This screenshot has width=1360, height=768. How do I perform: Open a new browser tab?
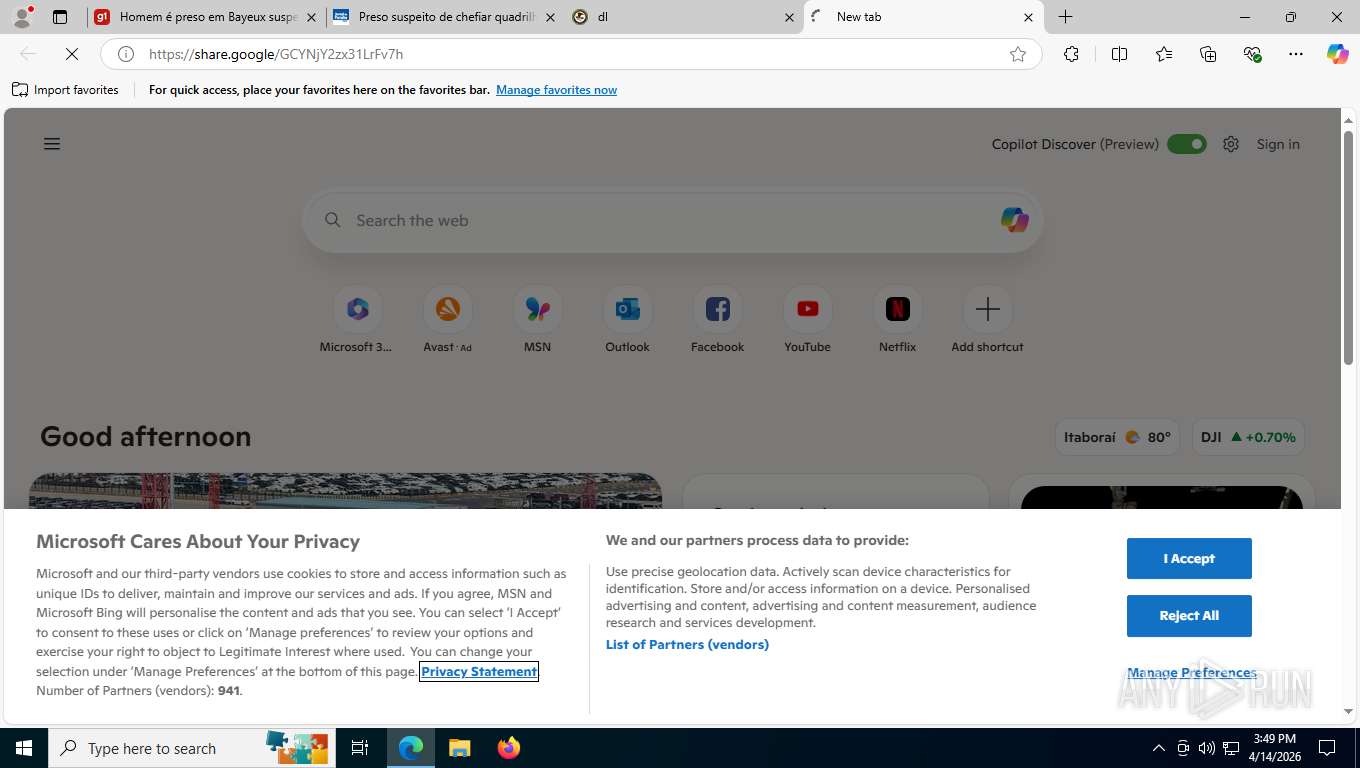[1066, 17]
